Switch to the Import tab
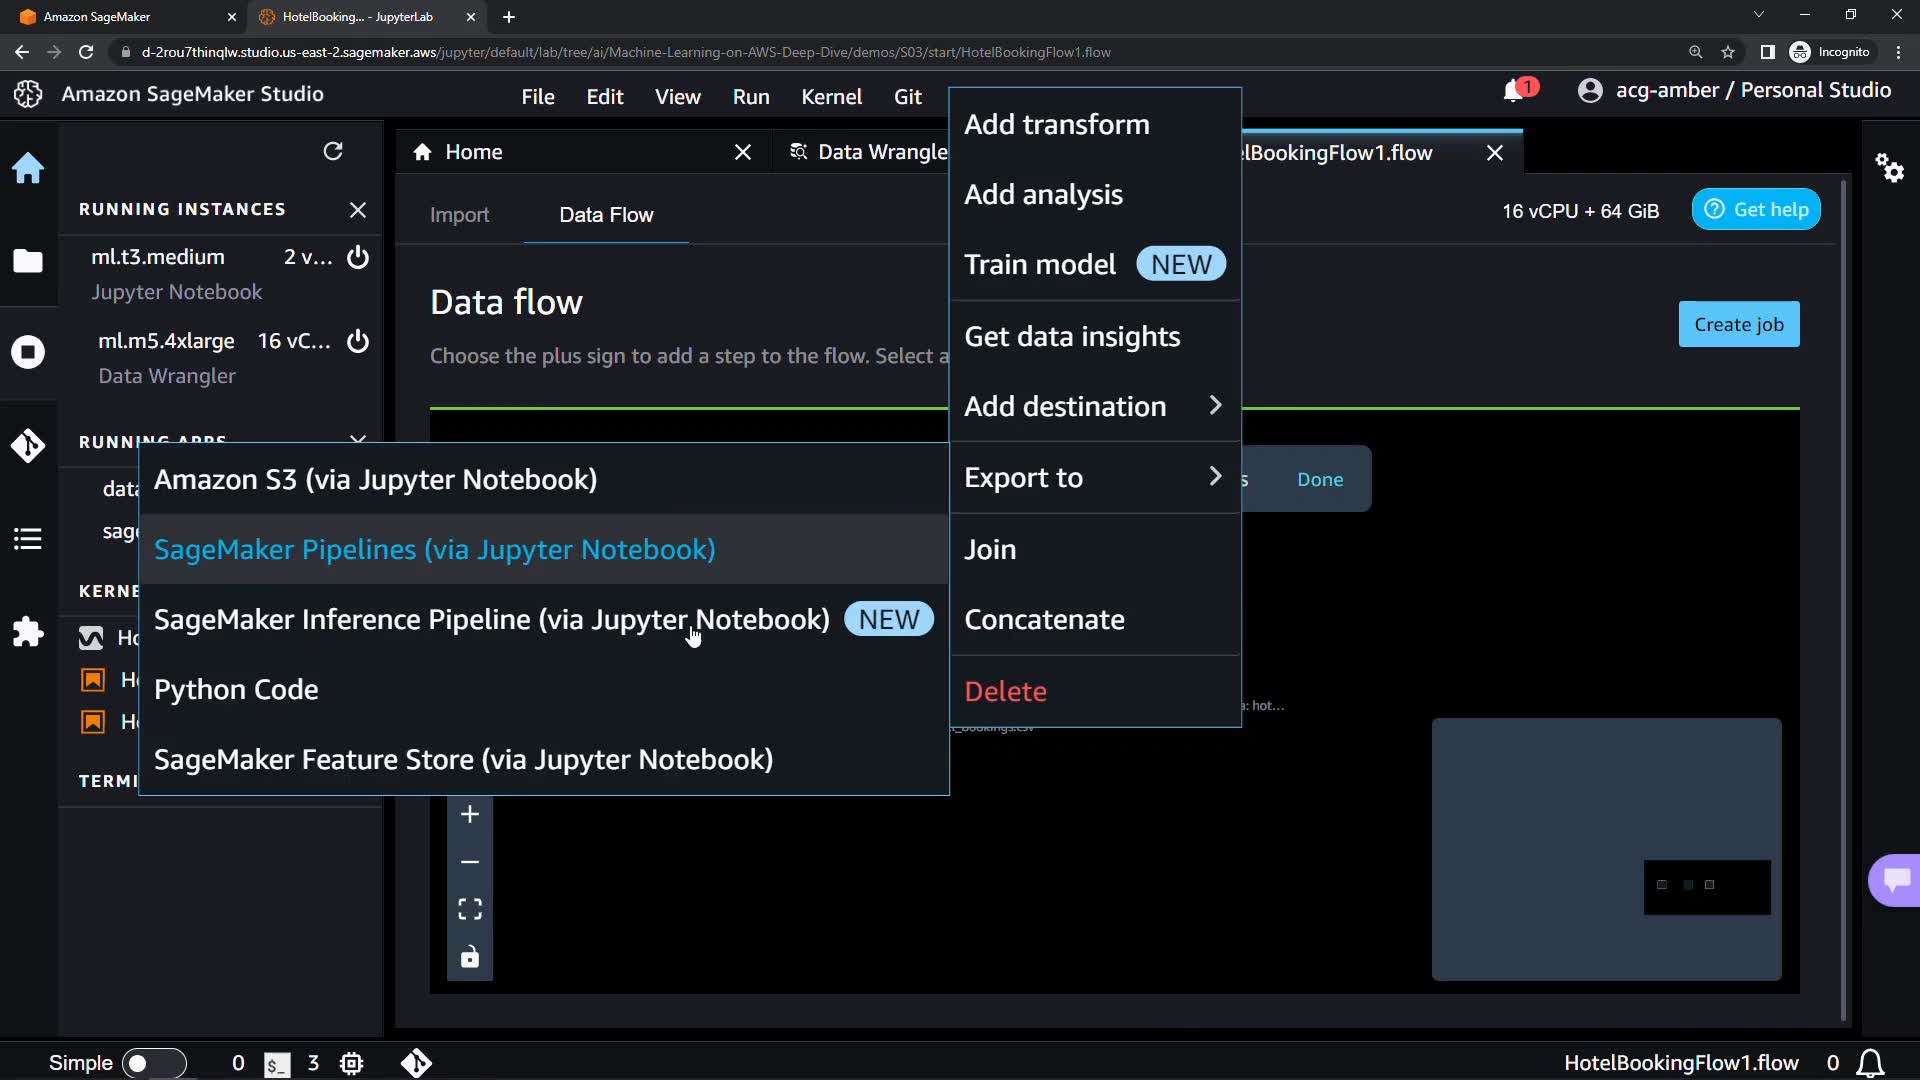The image size is (1920, 1080). [x=459, y=215]
